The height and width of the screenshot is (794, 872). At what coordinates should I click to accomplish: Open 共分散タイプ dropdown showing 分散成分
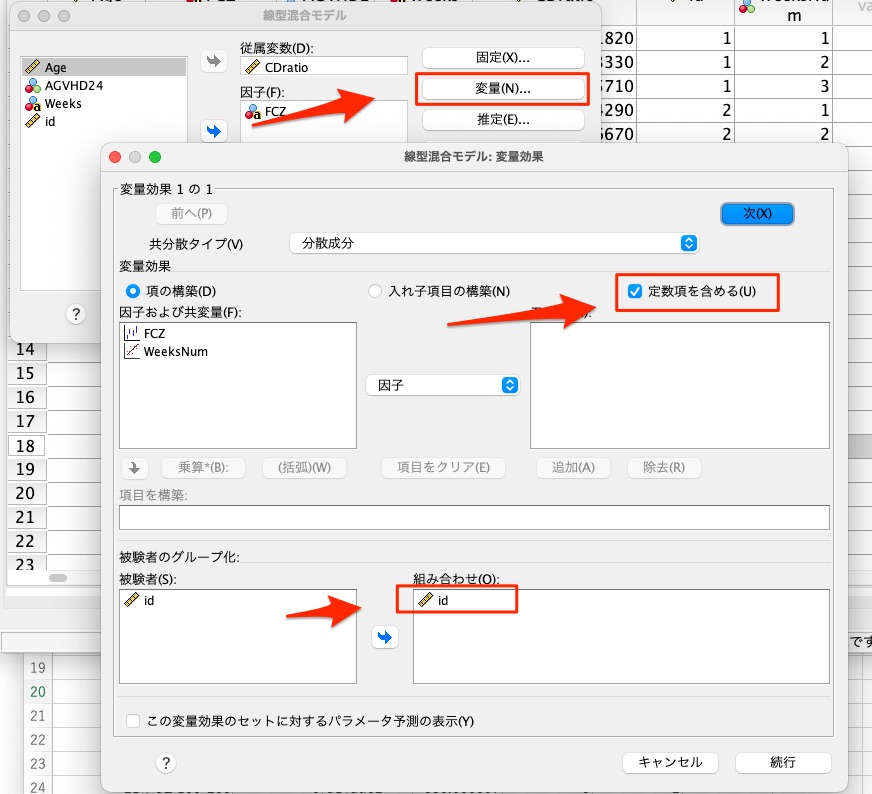point(492,243)
